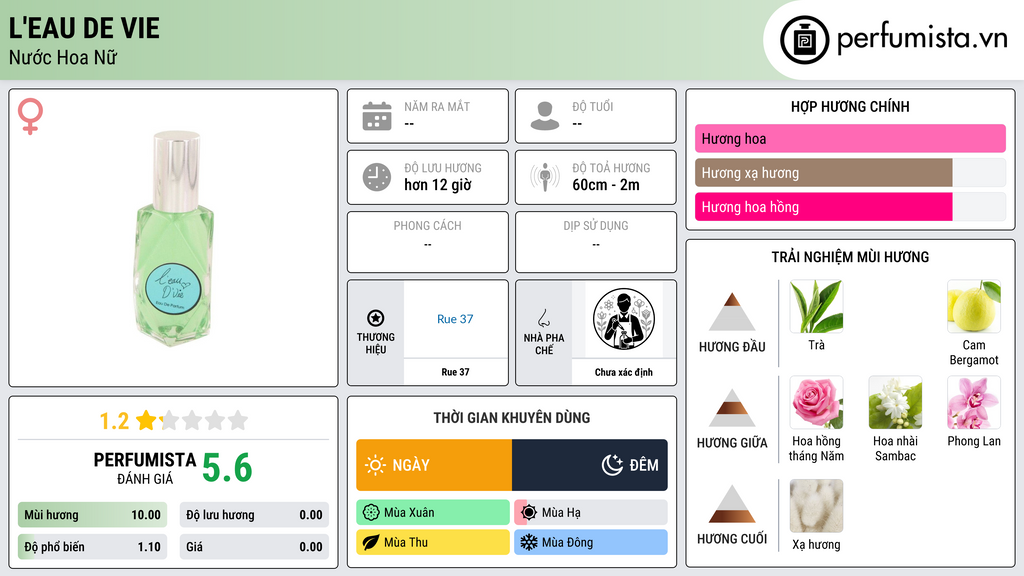
Task: Click the perfumer illustration above Chưa xác định
Action: 624,319
